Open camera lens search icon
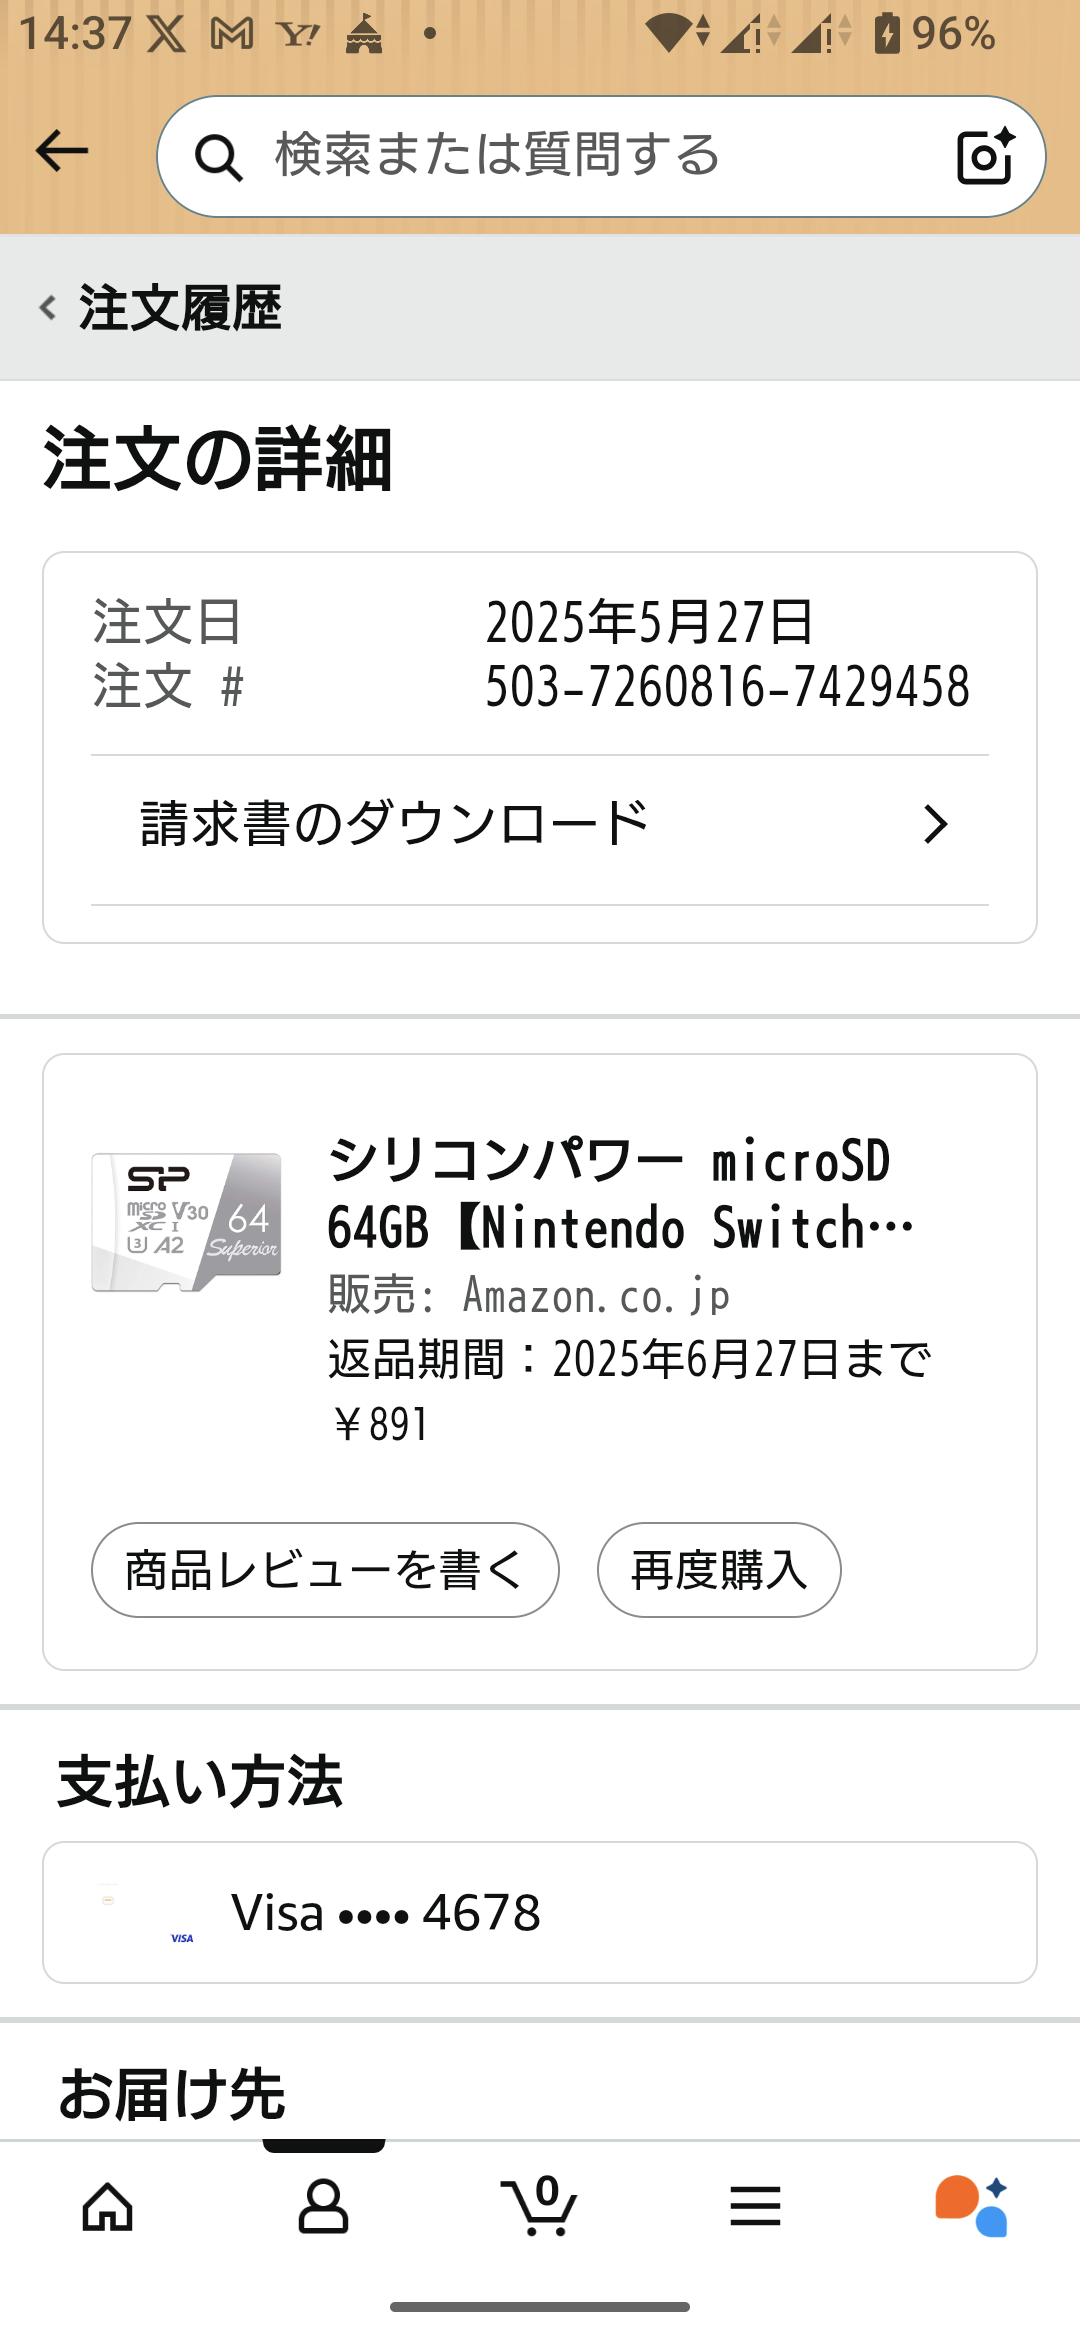 (985, 157)
